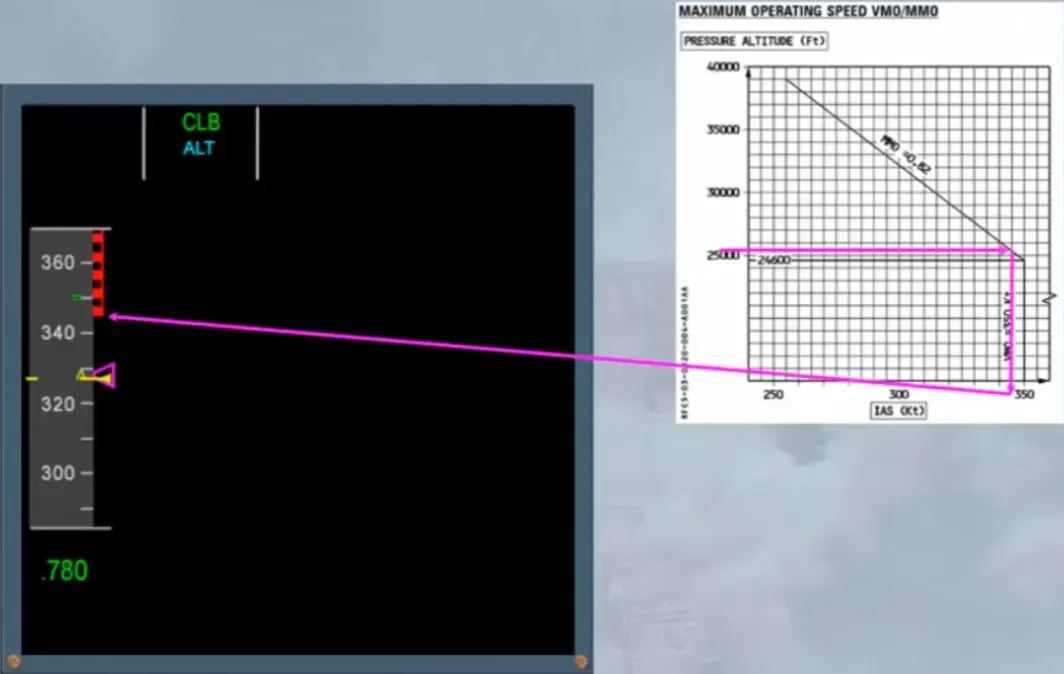Click the 30000 altitude axis value
The image size is (1064, 674).
click(x=723, y=193)
